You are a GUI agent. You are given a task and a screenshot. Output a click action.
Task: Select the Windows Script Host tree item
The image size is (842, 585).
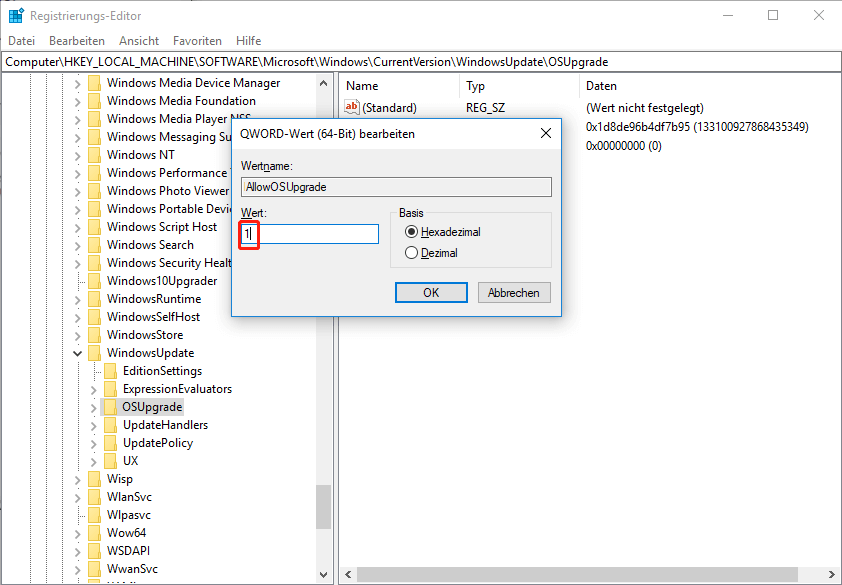click(162, 227)
